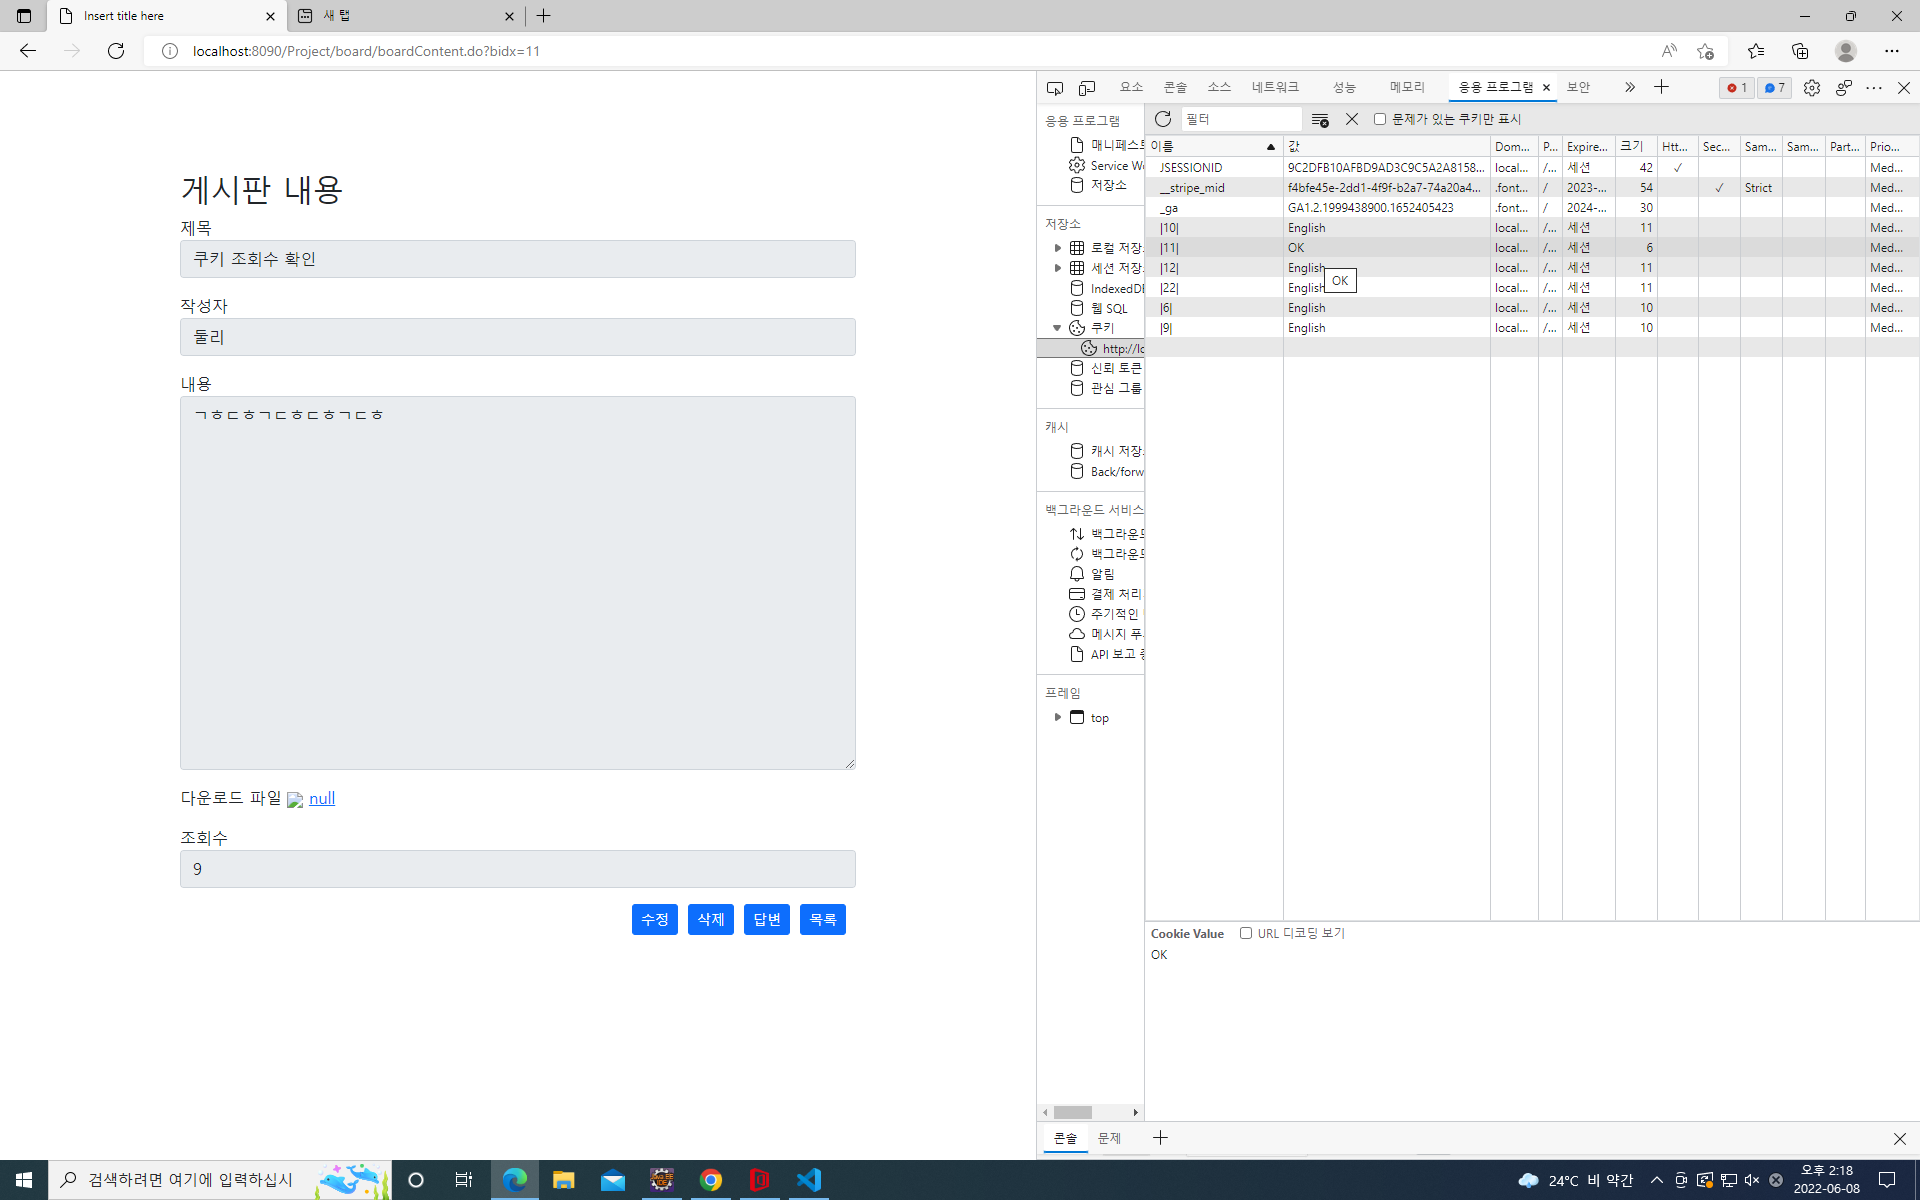Refresh the cookies table
The width and height of the screenshot is (1920, 1200).
tap(1162, 119)
